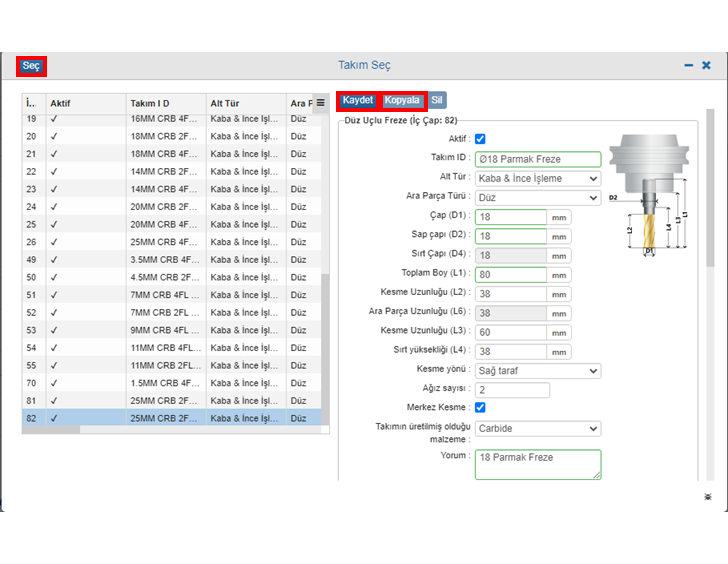
Task: Open the Kesme yönü dropdown
Action: [x=538, y=371]
